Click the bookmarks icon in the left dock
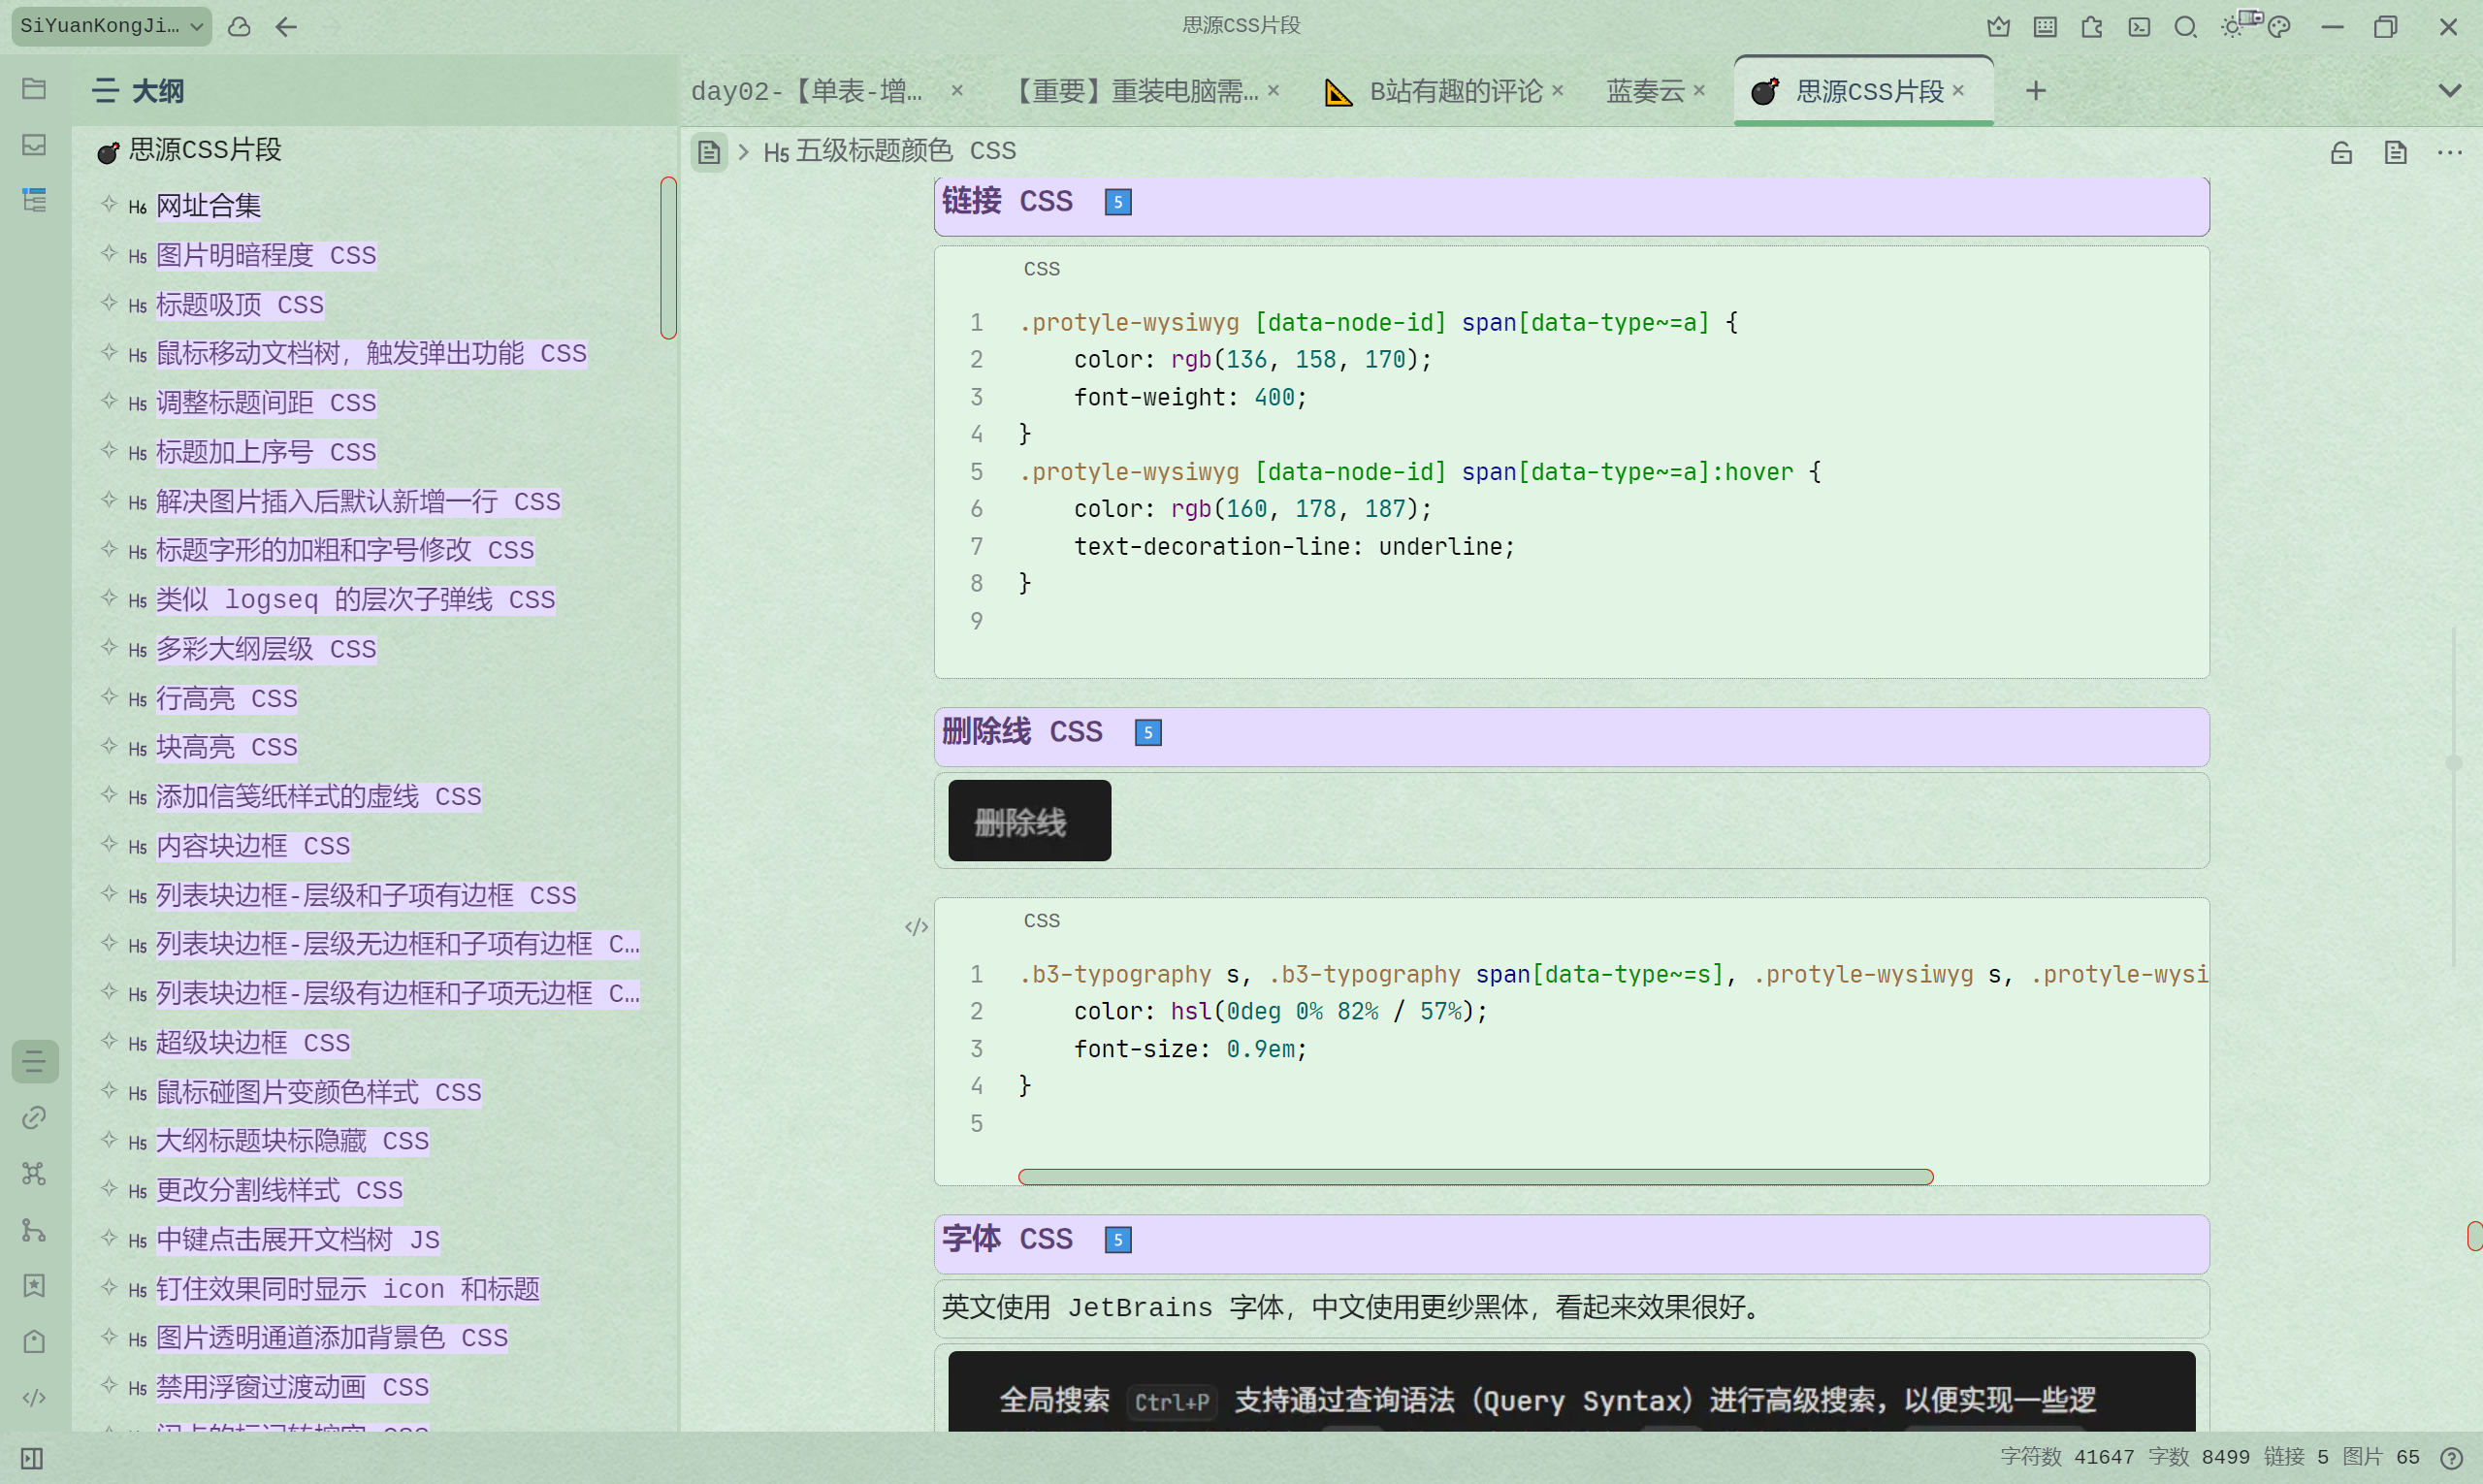 tap(34, 1285)
